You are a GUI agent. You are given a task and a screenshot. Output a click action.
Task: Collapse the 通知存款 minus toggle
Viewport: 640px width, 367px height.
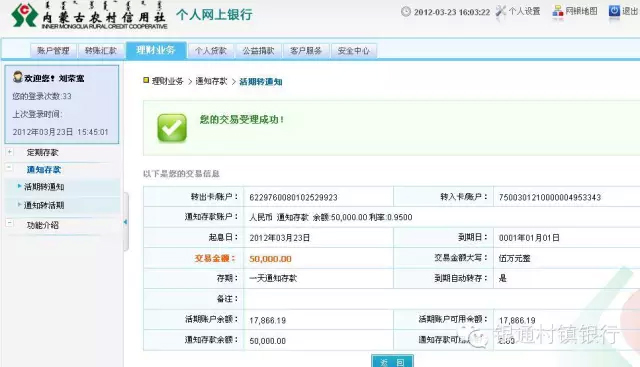[x=9, y=168]
